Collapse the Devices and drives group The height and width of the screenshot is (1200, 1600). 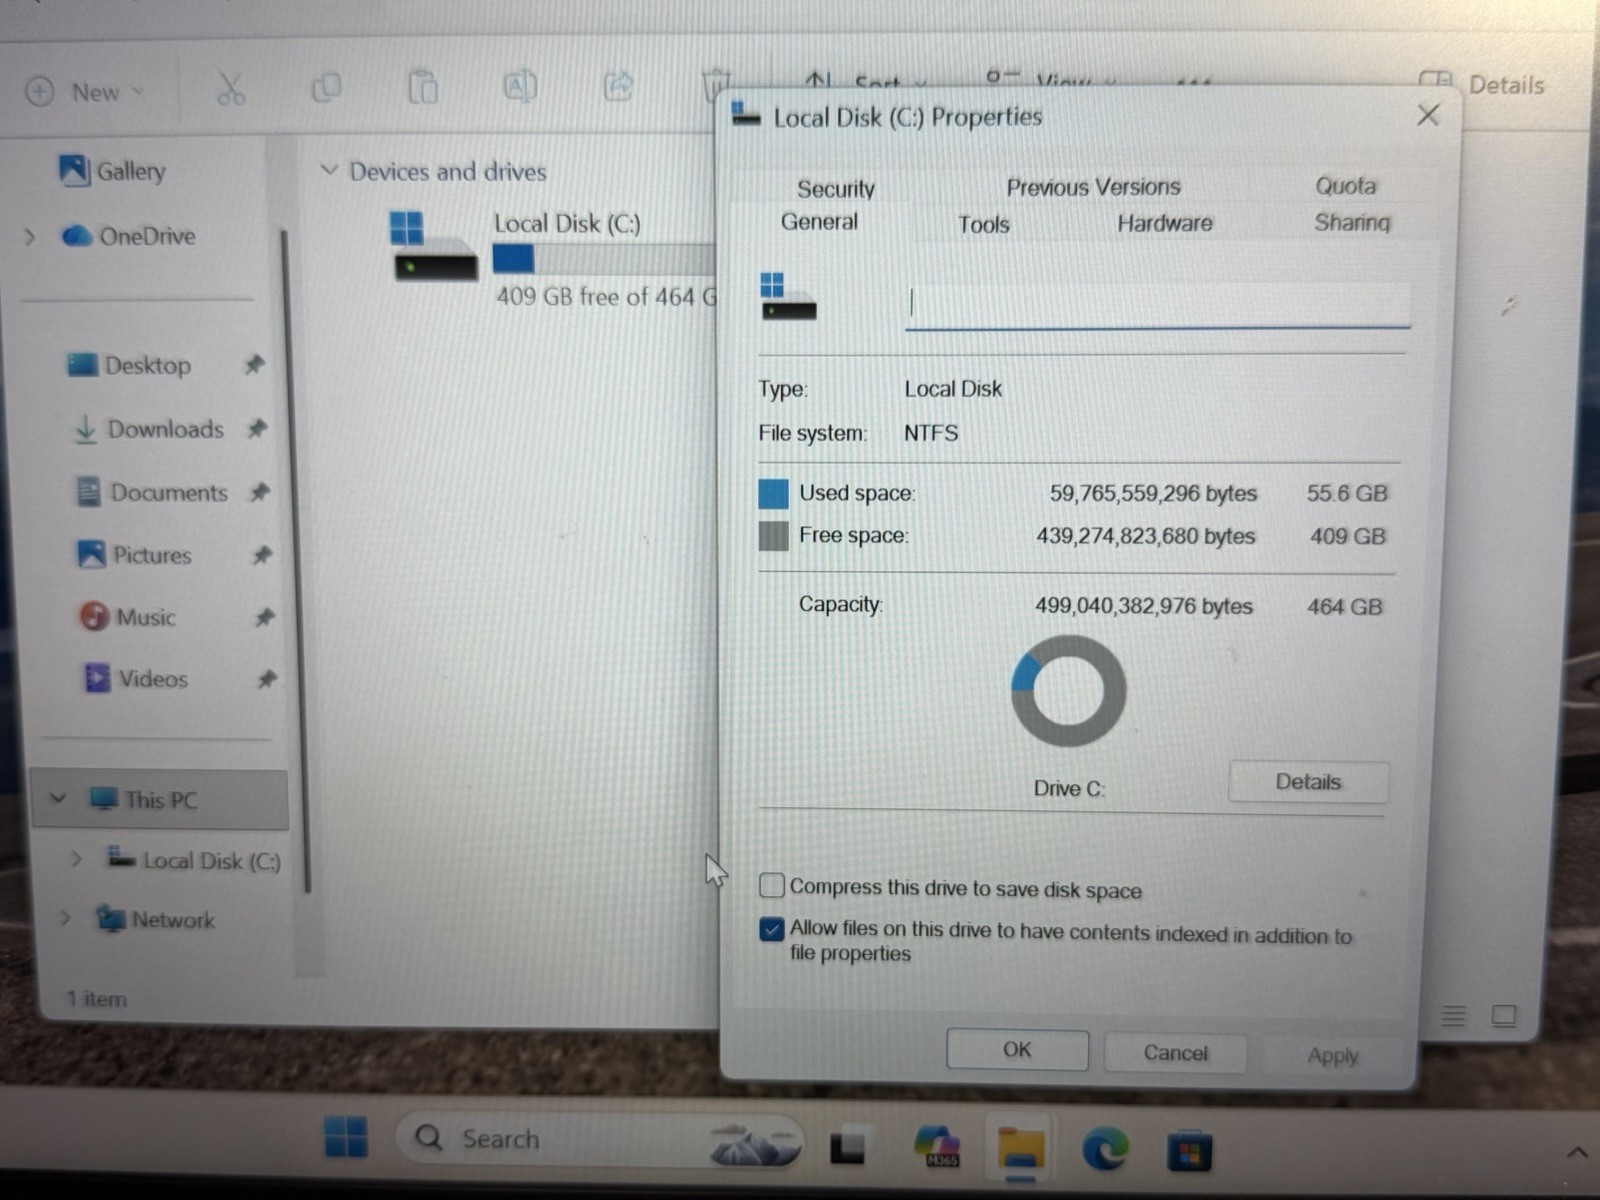tap(329, 170)
